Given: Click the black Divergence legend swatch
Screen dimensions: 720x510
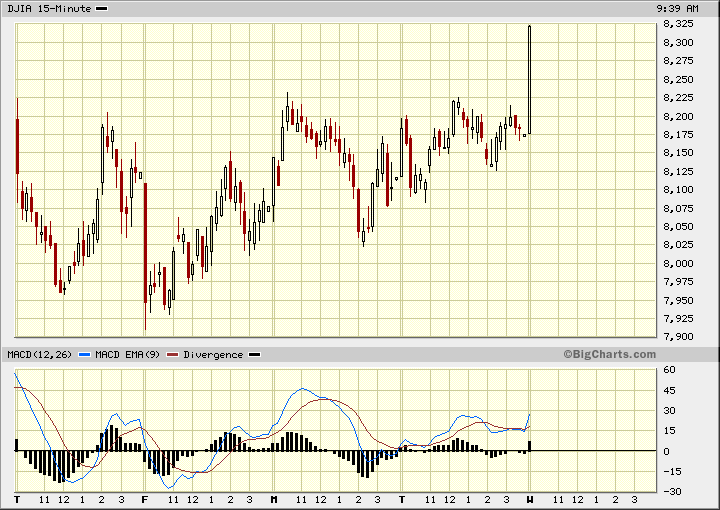Looking at the screenshot, I should pyautogui.click(x=253, y=355).
